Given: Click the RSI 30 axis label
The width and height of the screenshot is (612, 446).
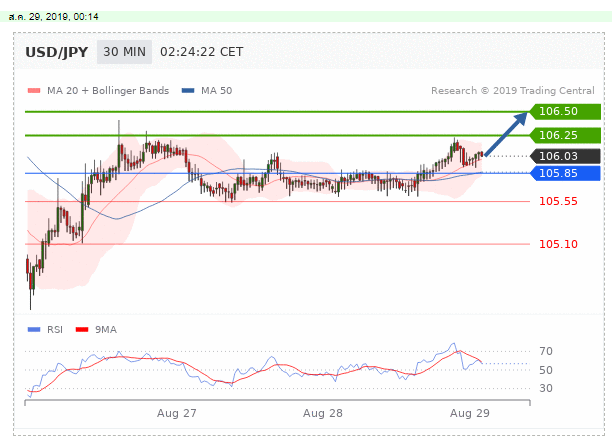Looking at the screenshot, I should click(546, 388).
